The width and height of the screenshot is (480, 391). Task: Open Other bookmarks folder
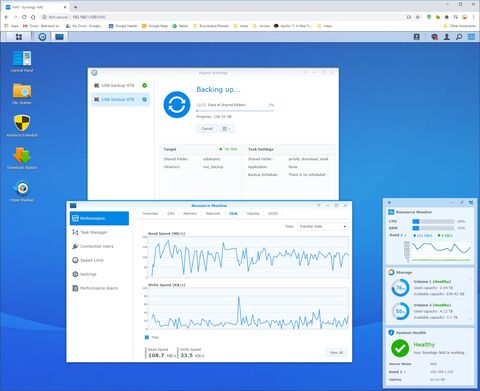pyautogui.click(x=460, y=26)
